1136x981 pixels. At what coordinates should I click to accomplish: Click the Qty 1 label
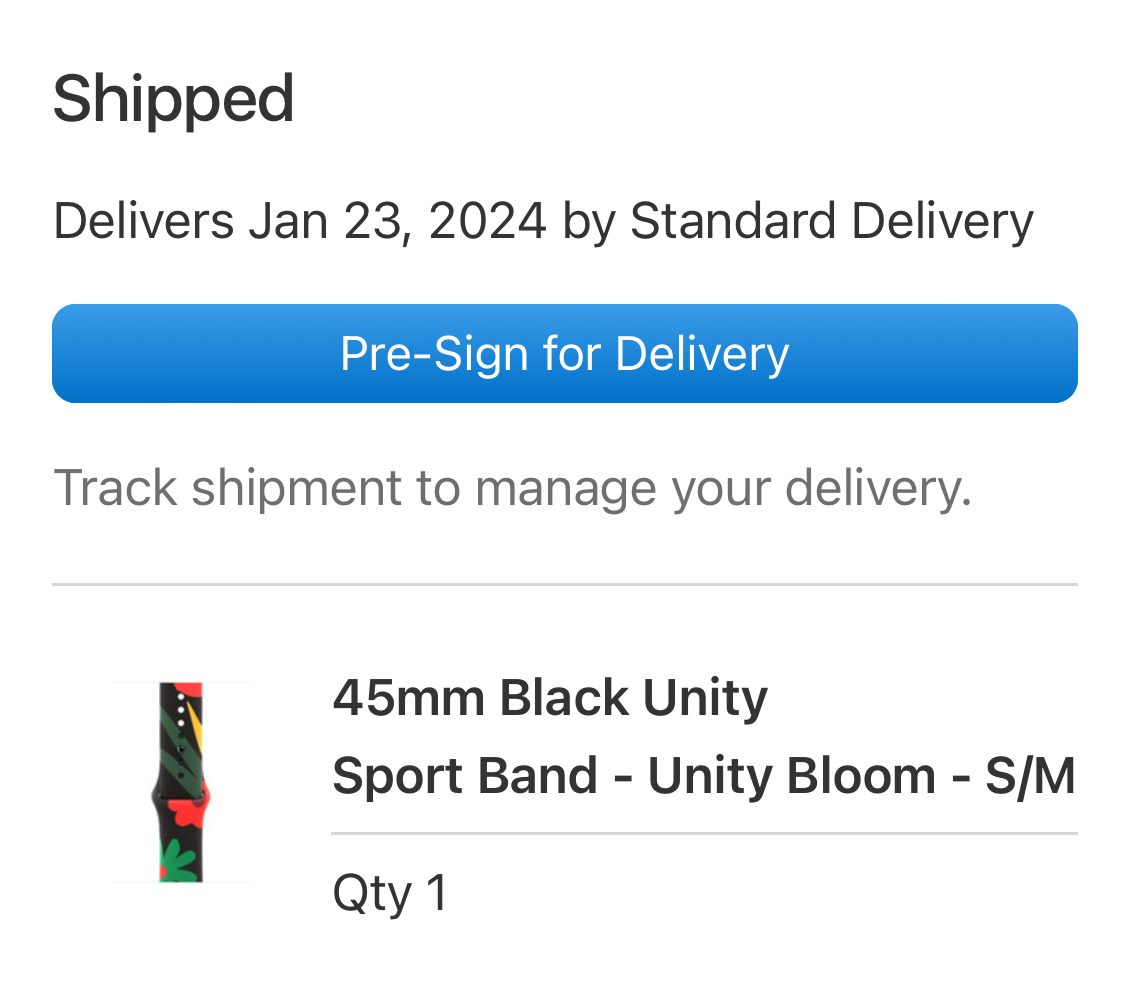pos(389,892)
